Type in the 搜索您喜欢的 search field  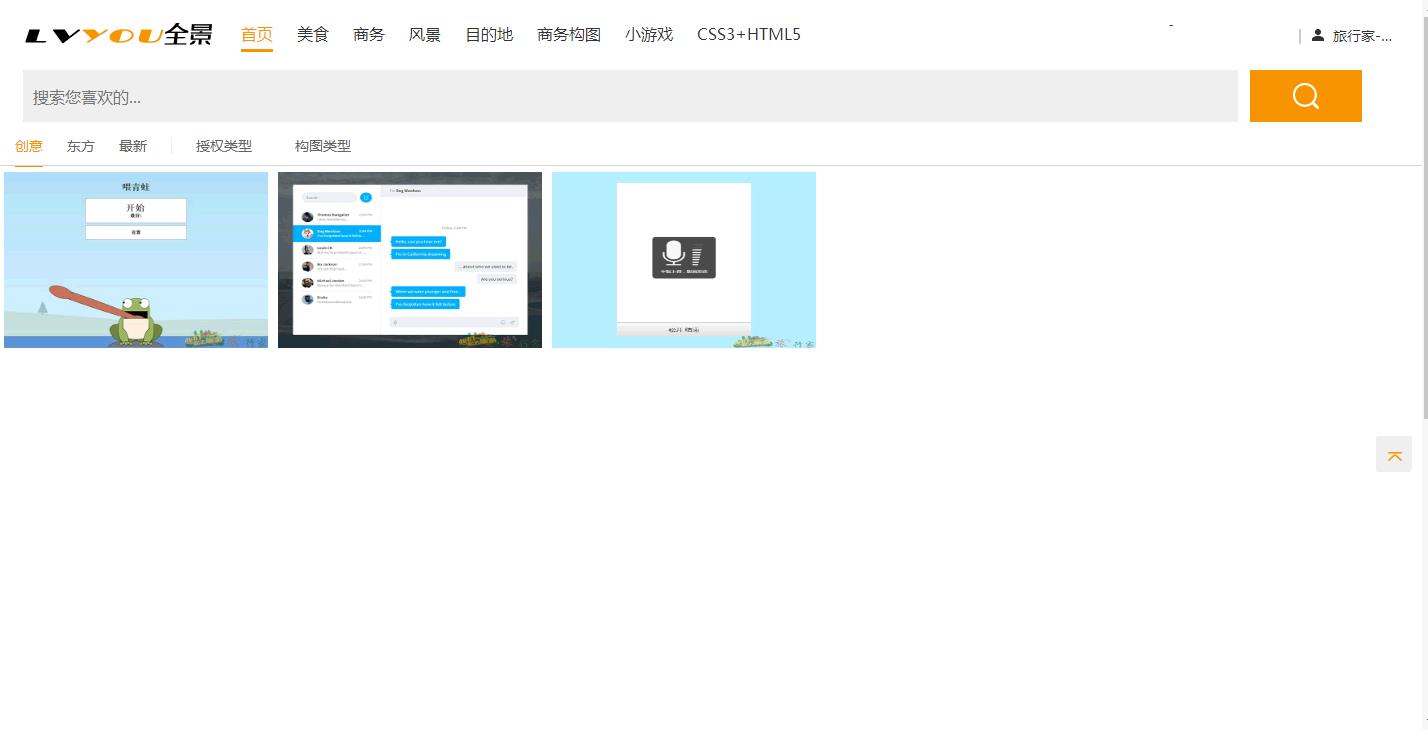pyautogui.click(x=630, y=97)
